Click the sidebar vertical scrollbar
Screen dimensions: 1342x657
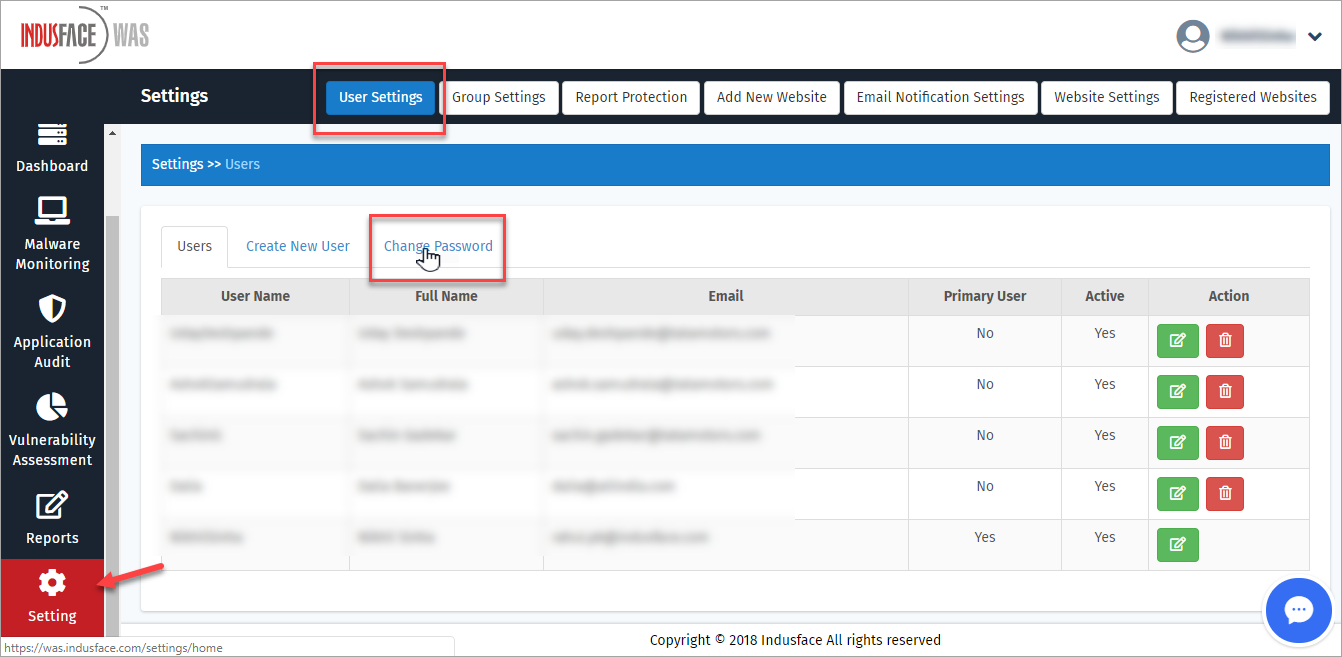pos(112,425)
